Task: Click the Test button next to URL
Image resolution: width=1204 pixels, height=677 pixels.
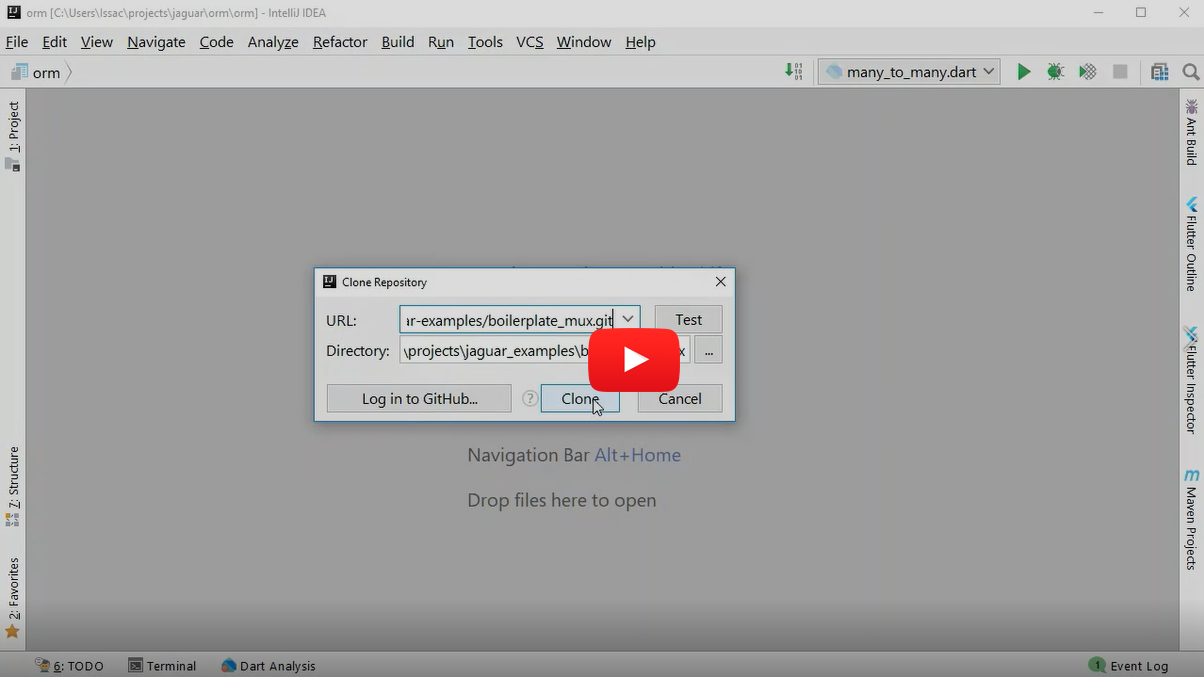Action: [688, 320]
